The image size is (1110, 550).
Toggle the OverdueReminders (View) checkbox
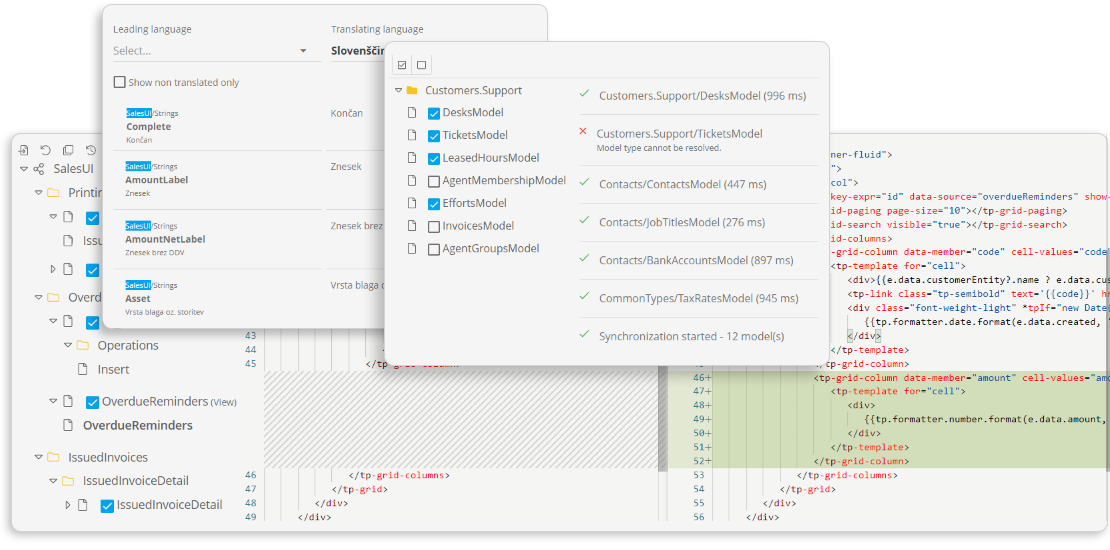92,402
